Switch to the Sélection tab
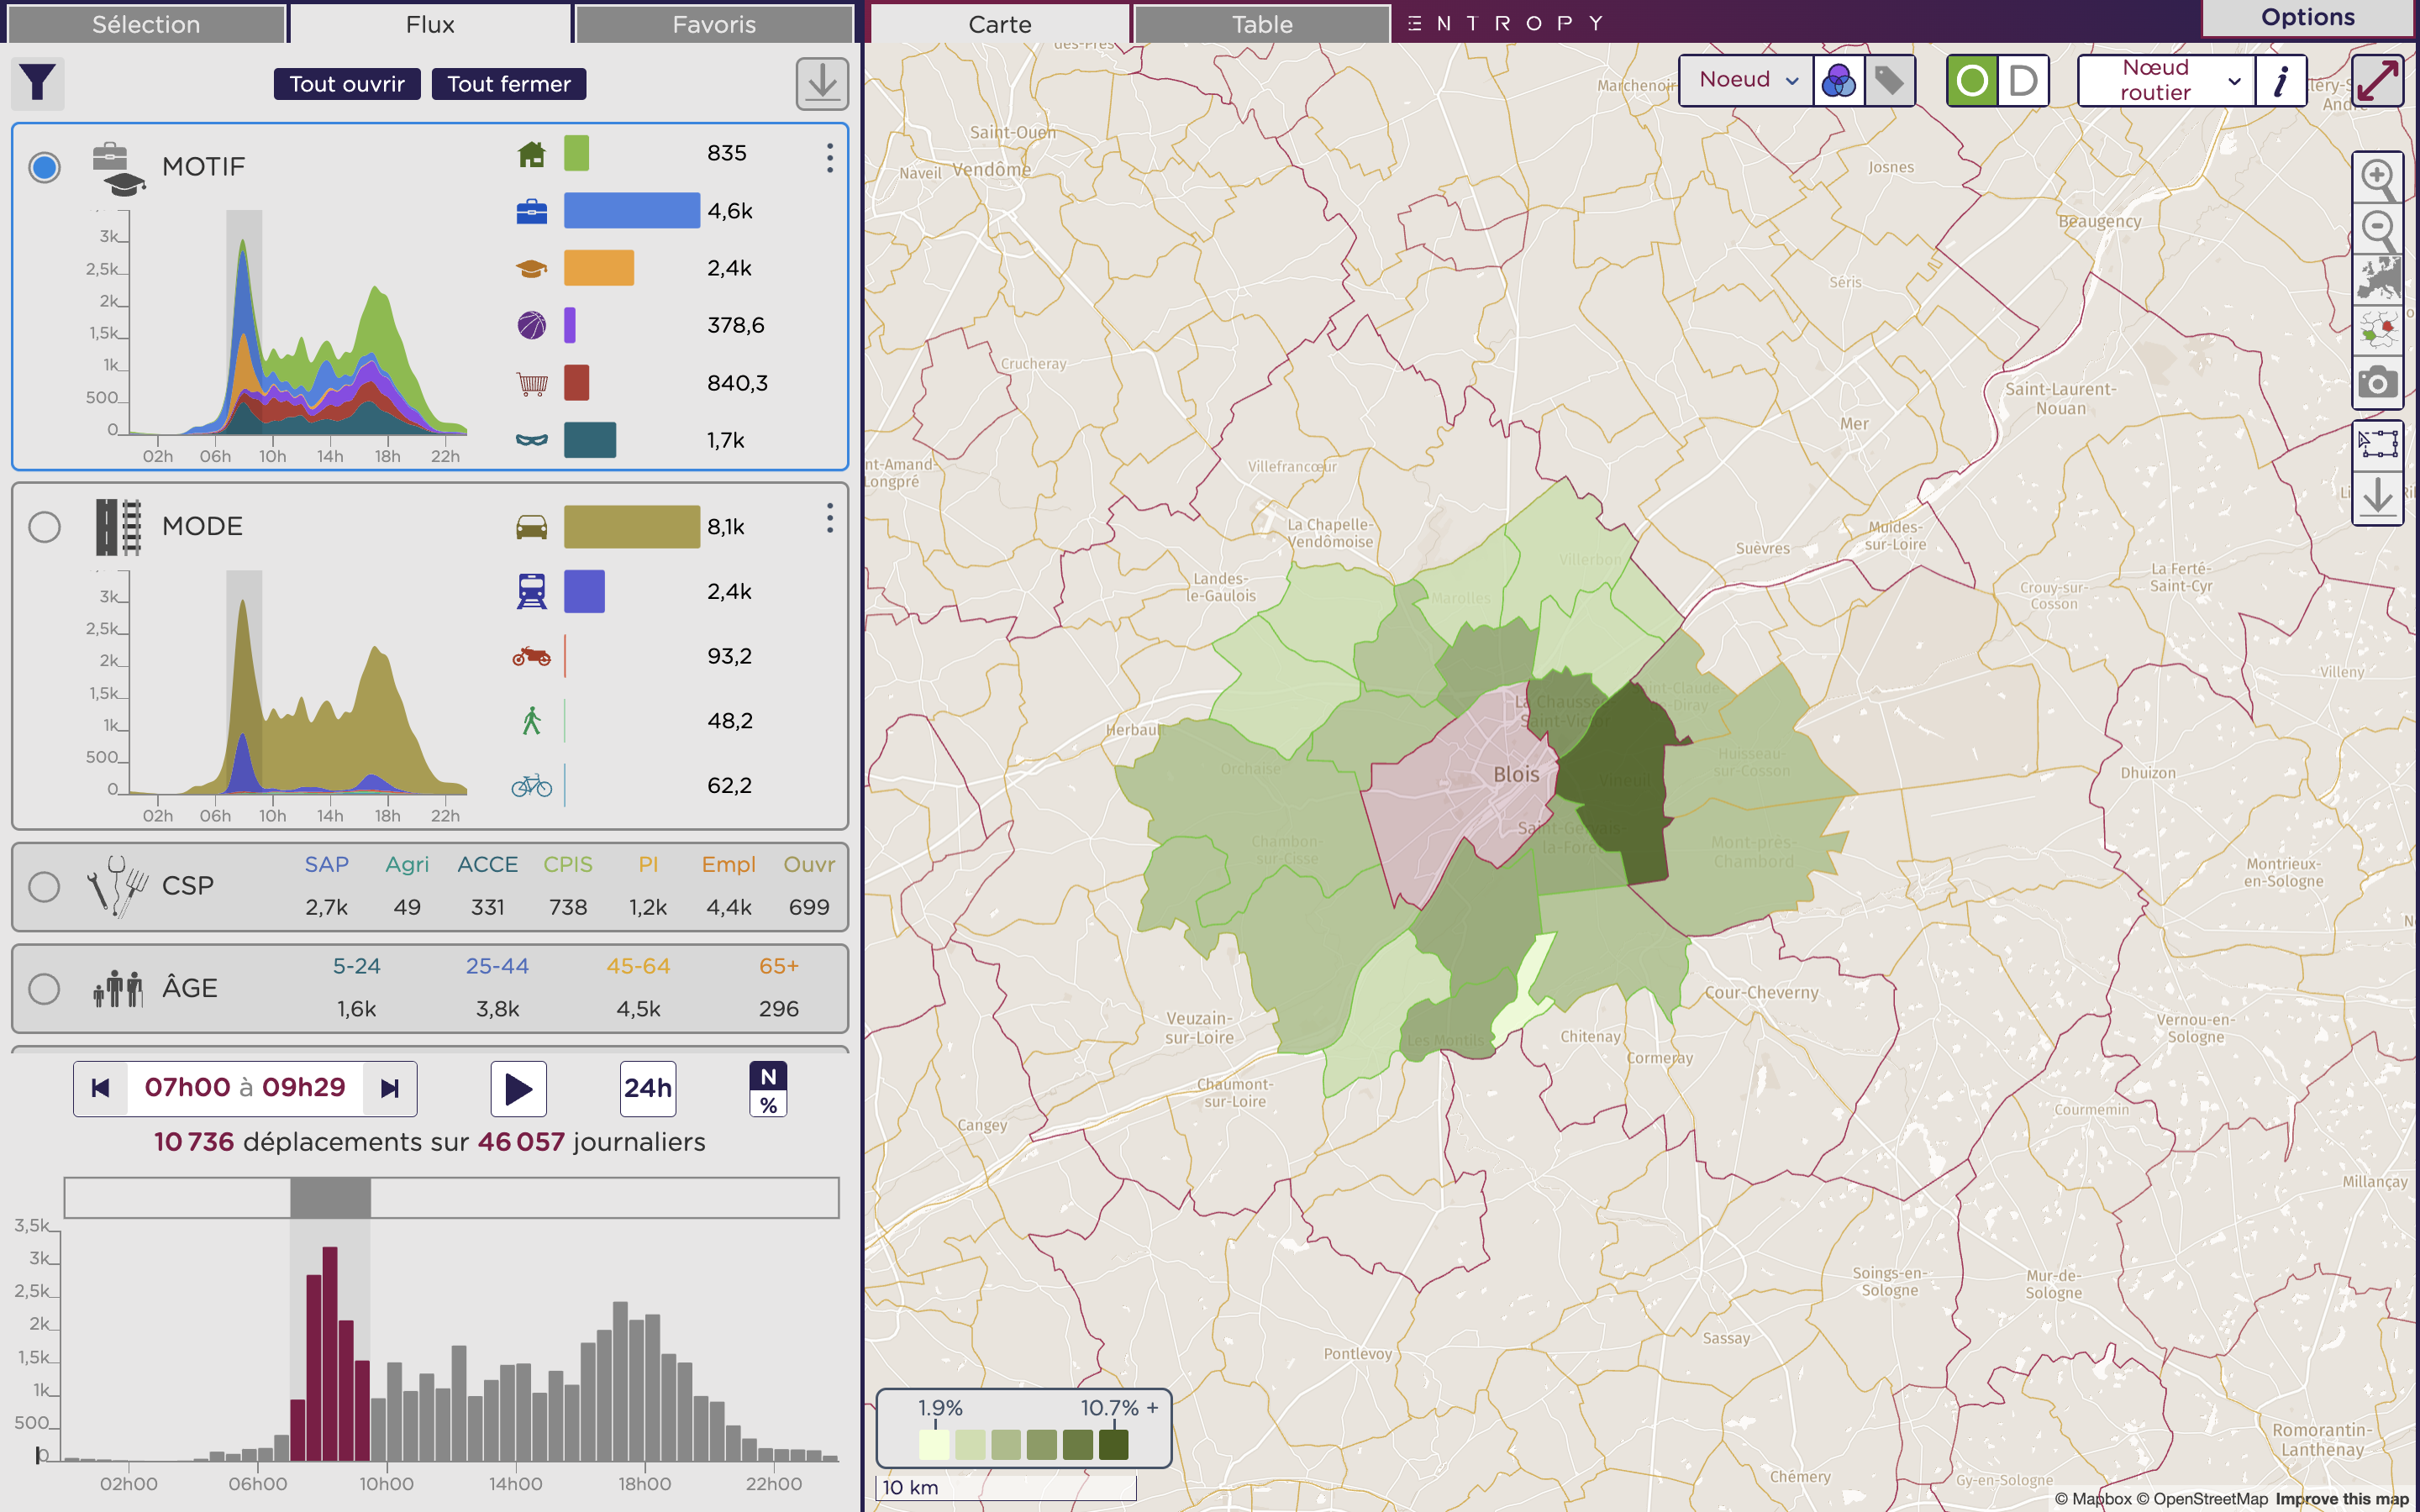The image size is (2420, 1512). (146, 24)
